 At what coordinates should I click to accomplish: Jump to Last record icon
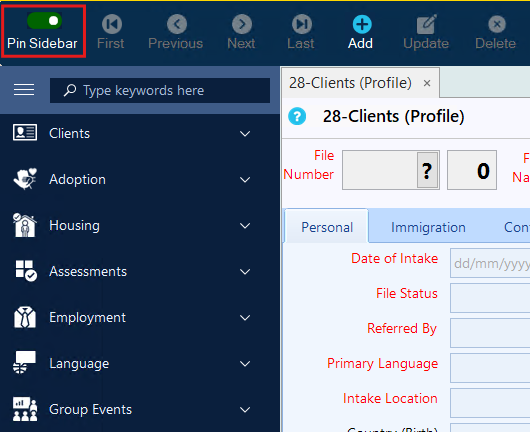click(x=302, y=24)
